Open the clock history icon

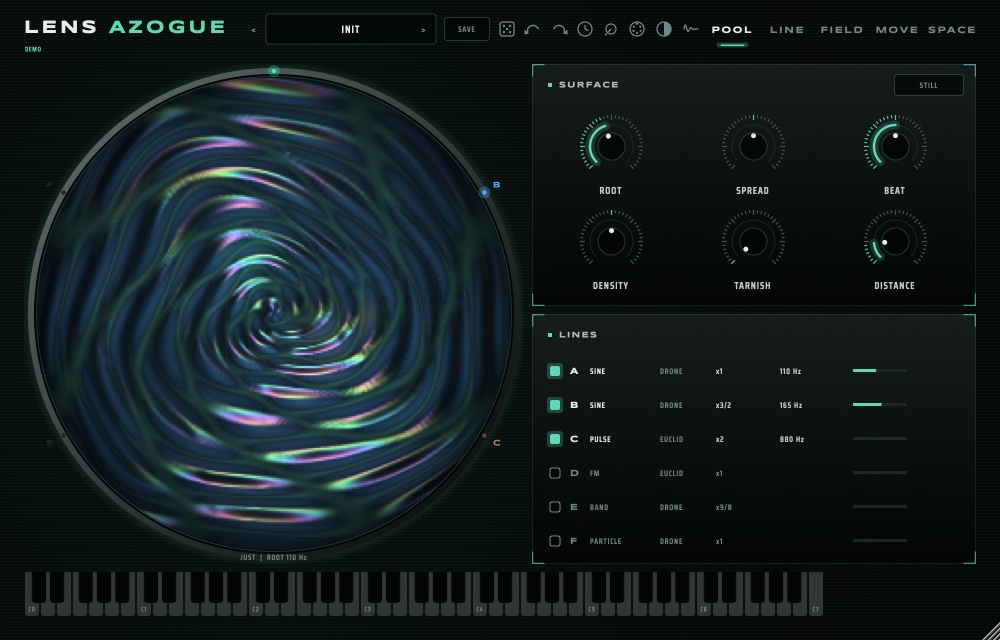coord(585,29)
